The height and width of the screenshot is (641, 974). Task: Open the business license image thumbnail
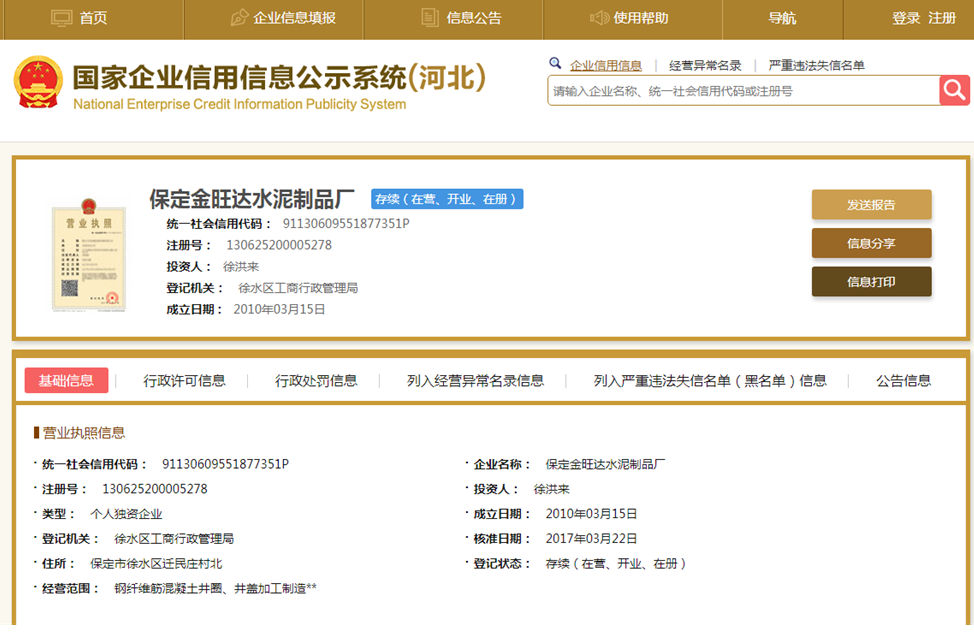tap(89, 255)
